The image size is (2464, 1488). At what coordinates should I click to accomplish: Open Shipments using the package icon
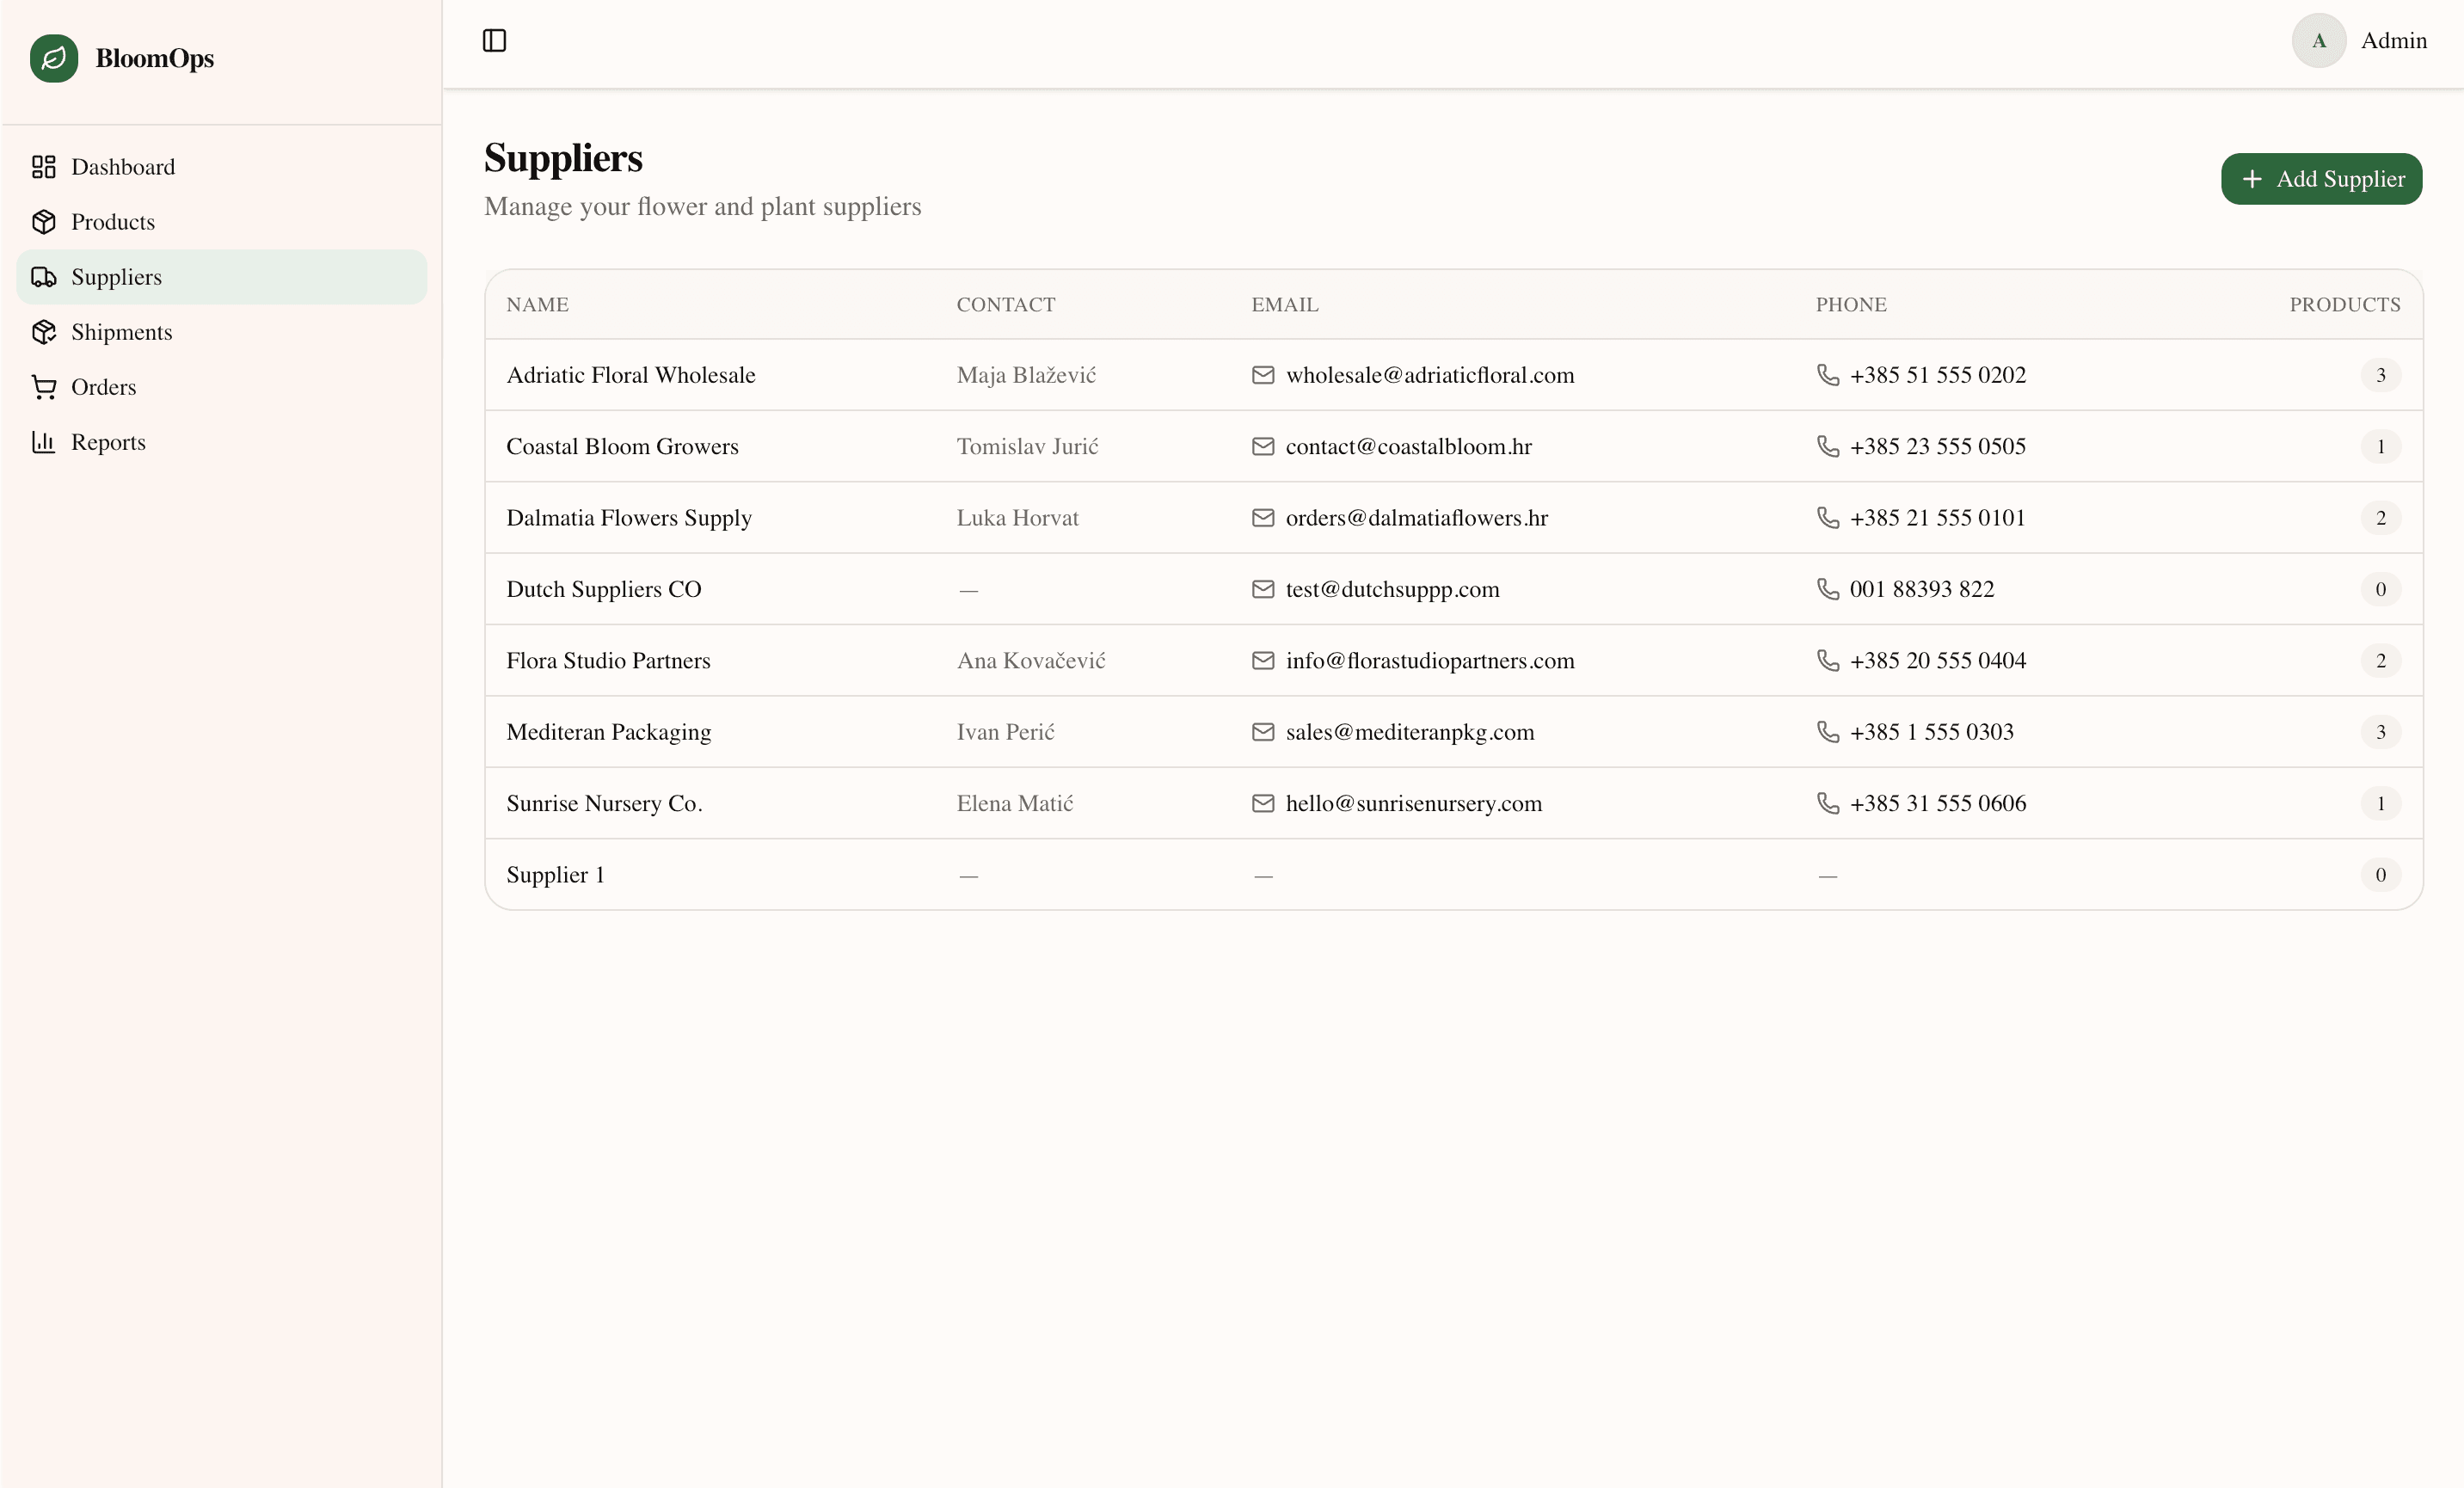click(x=44, y=332)
